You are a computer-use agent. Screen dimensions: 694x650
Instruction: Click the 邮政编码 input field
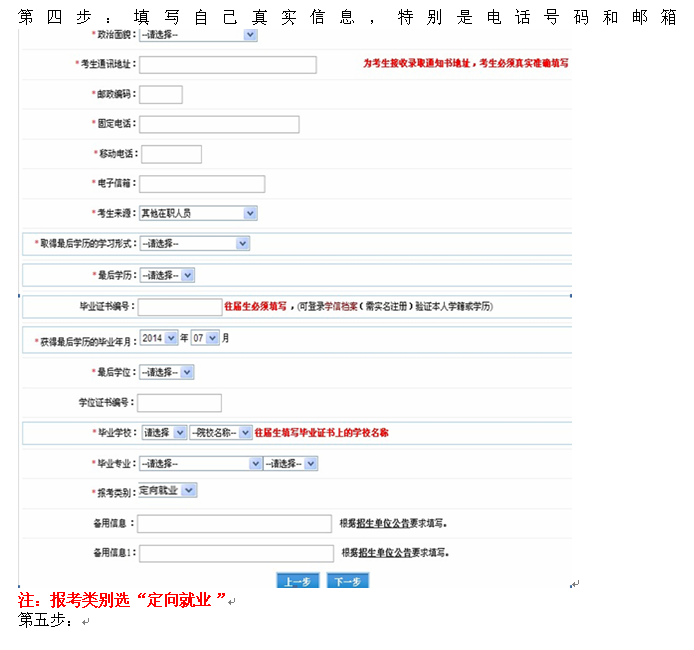[160, 95]
